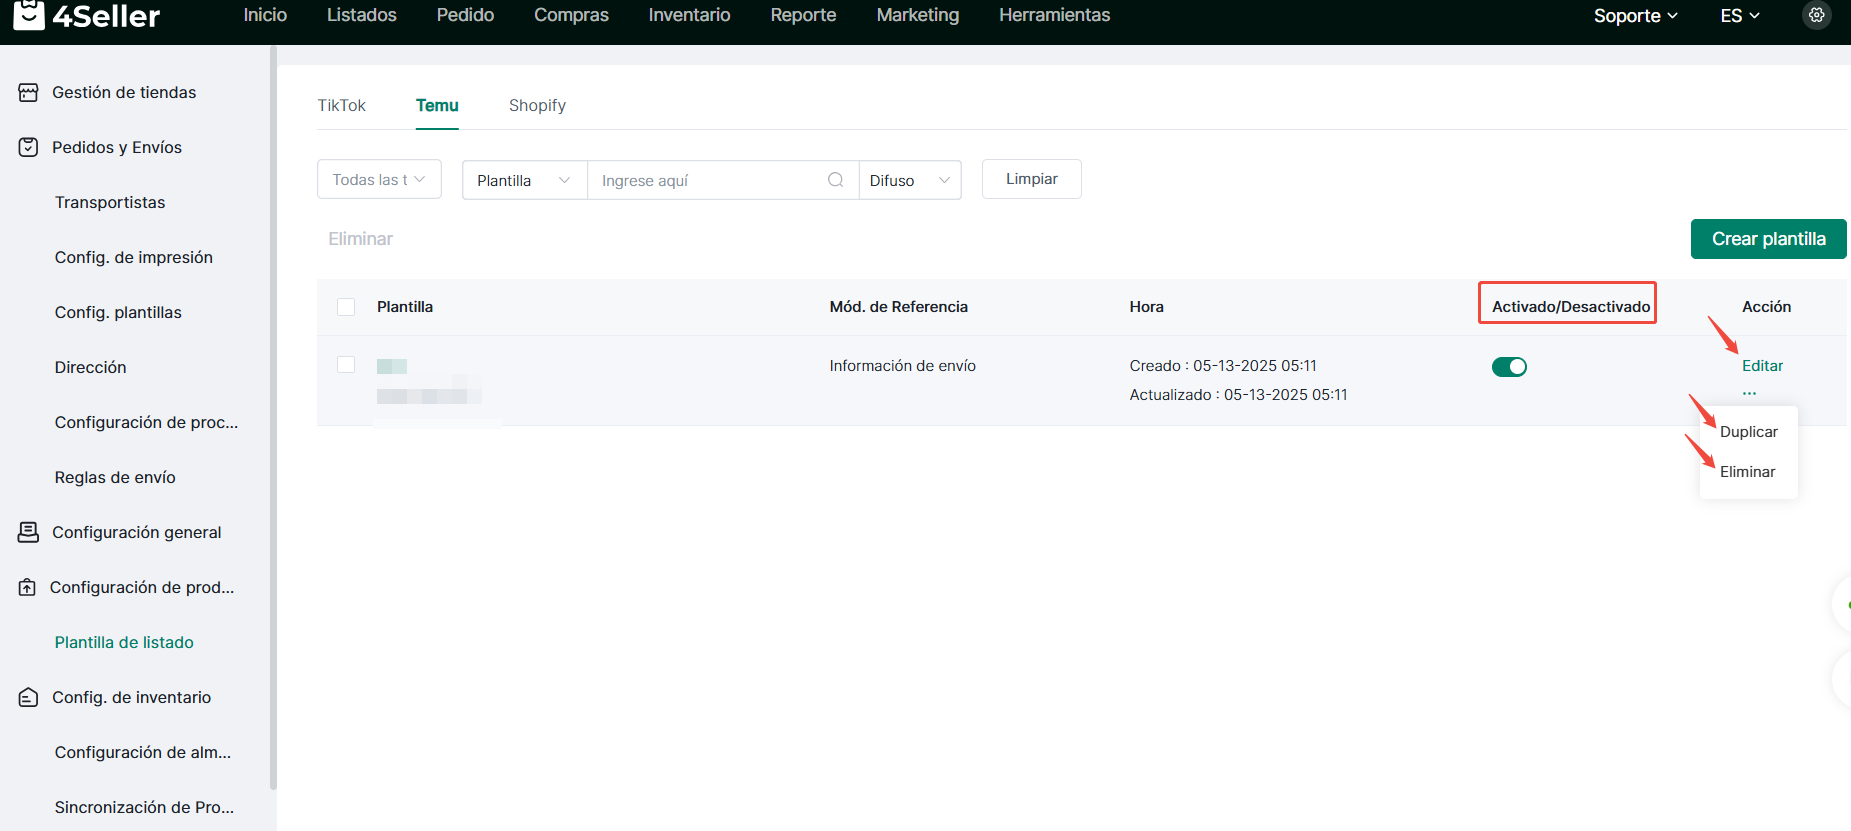
Task: Open the Listados menu
Action: pyautogui.click(x=362, y=15)
